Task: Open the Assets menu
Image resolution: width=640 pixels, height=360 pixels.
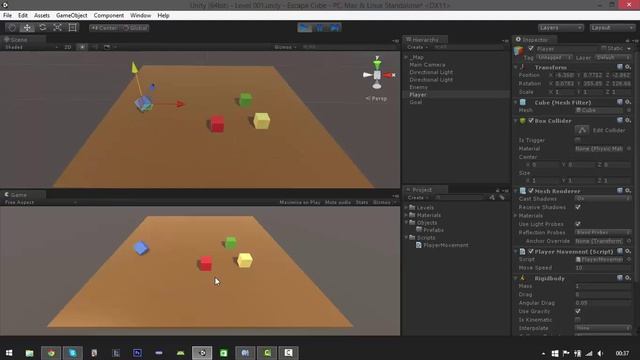Action: 42,16
